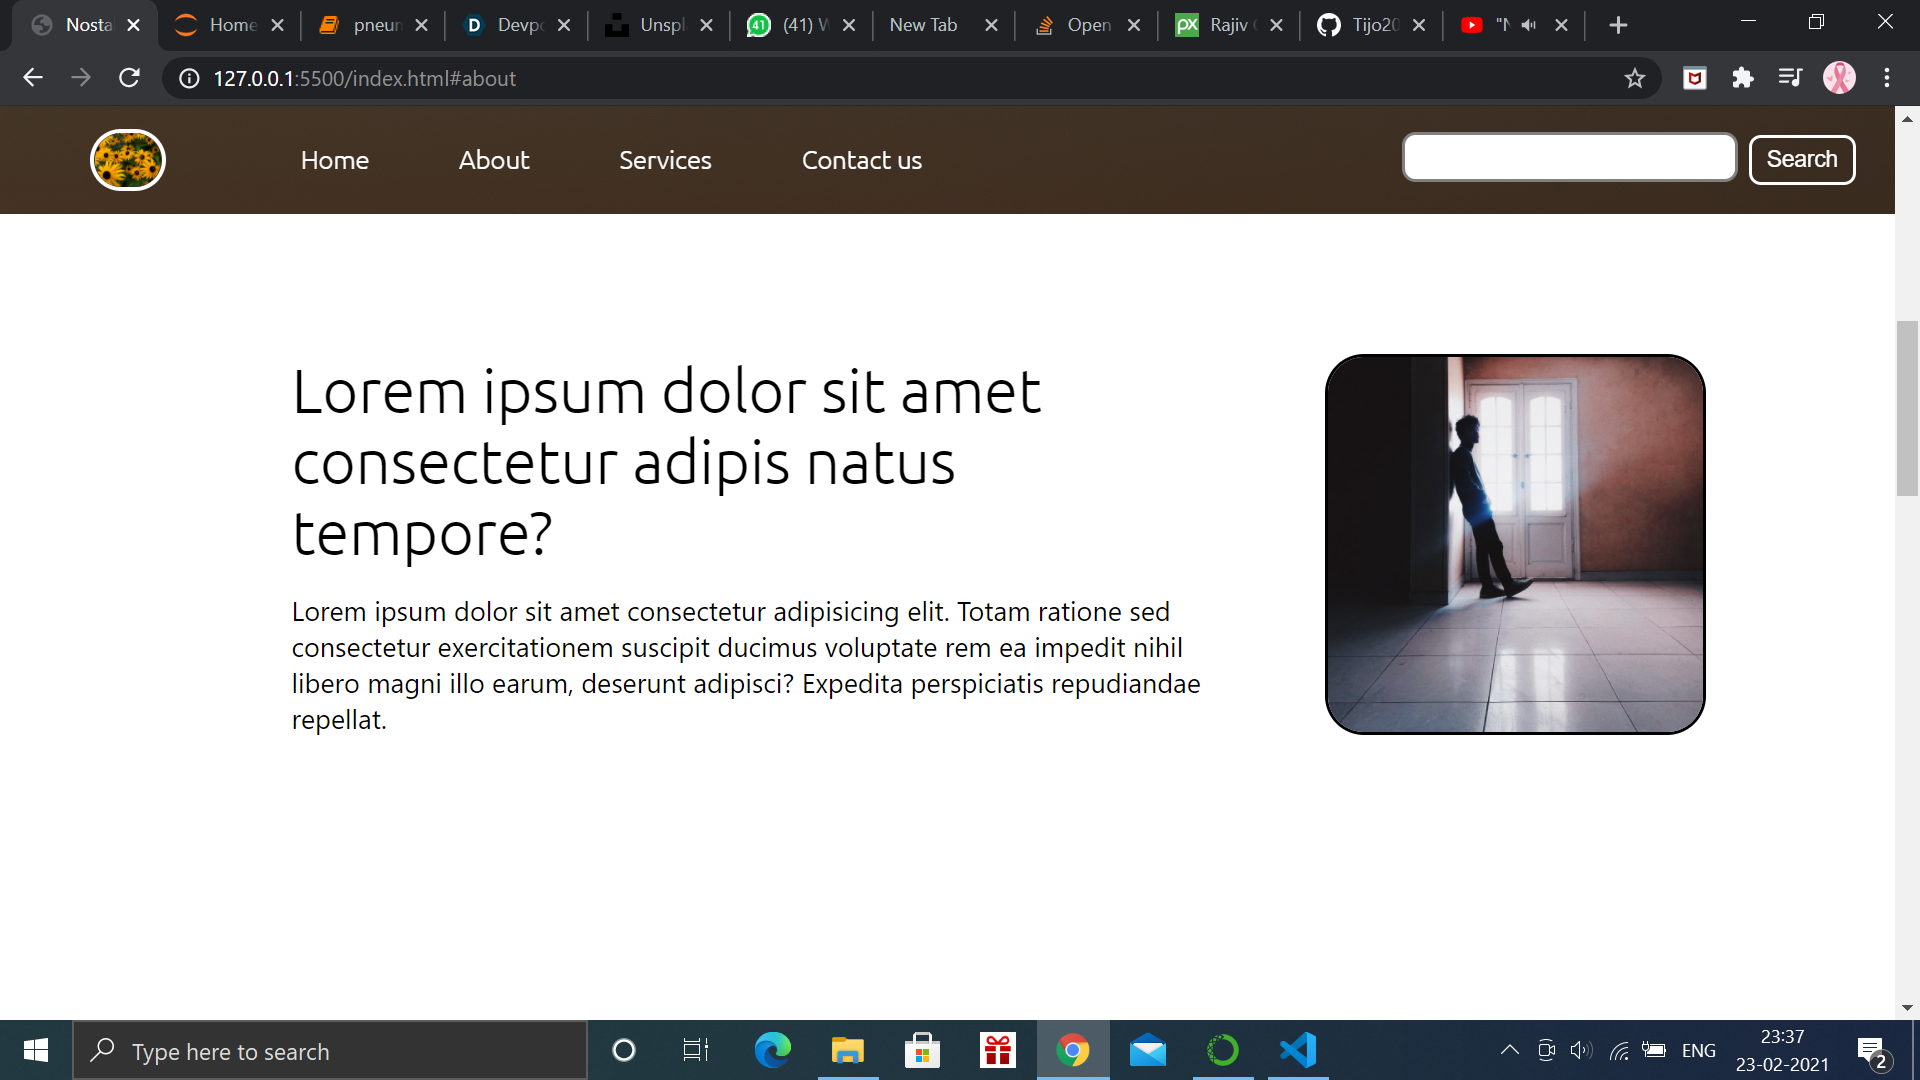Image resolution: width=1920 pixels, height=1080 pixels.
Task: Click Contact us nav link
Action: [x=862, y=160]
